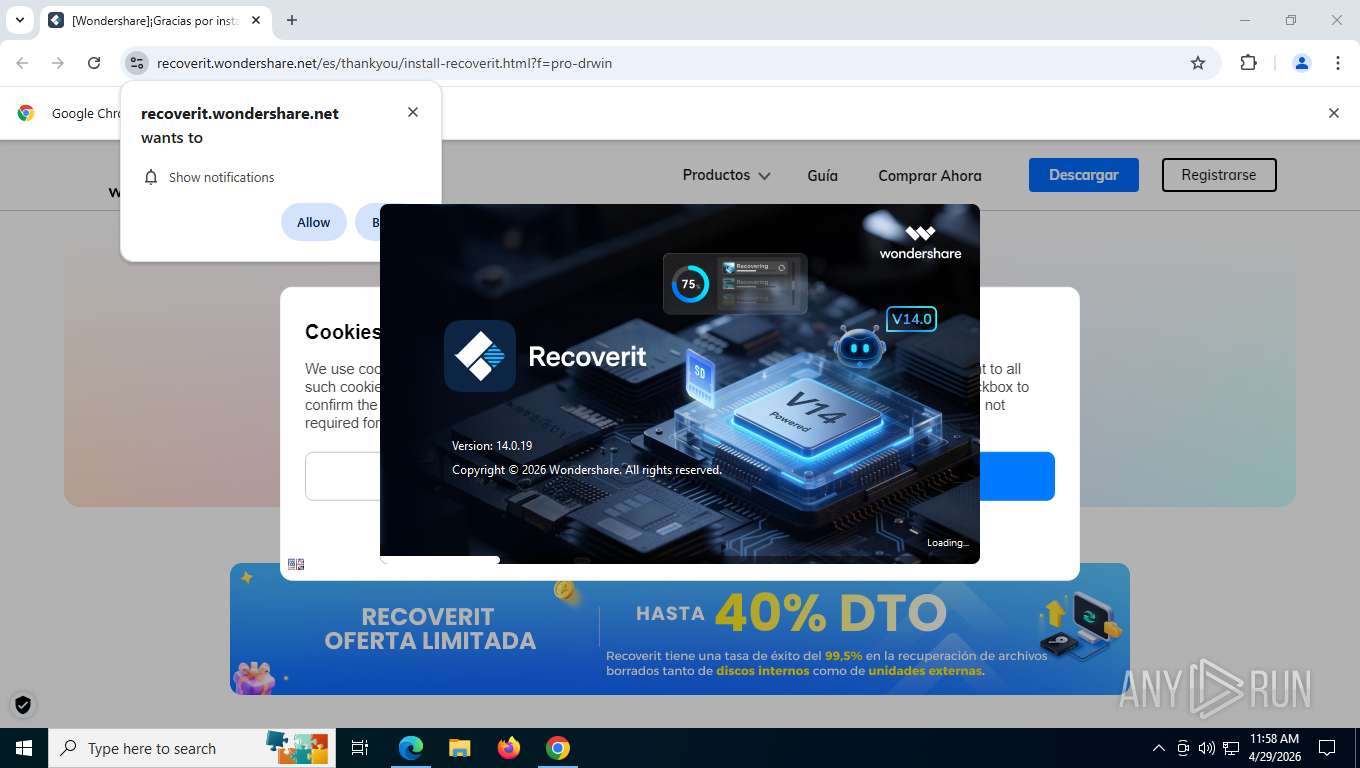Open the Guía menu item
Image resolution: width=1360 pixels, height=768 pixels.
(822, 175)
